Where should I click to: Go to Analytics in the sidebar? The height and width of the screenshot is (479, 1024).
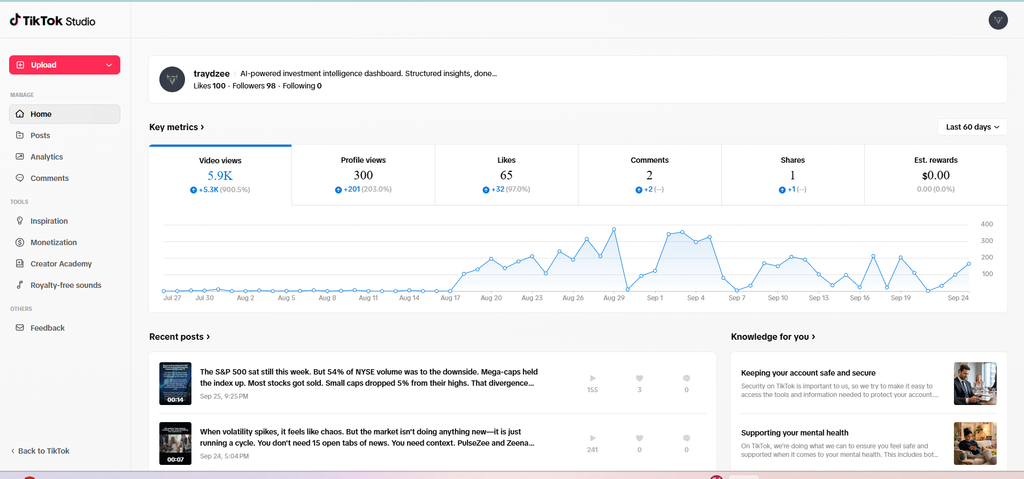[65, 157]
